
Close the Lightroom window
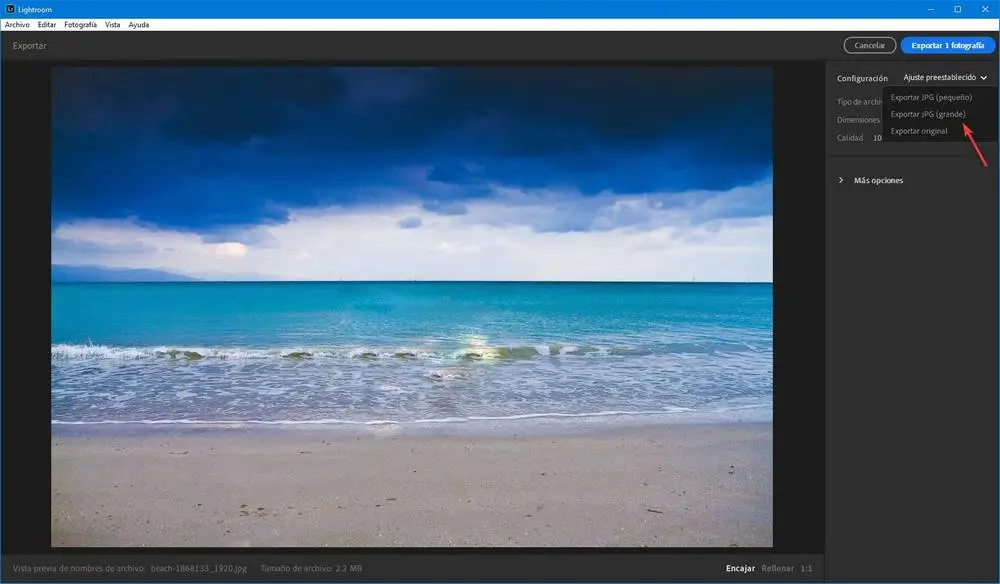click(985, 9)
